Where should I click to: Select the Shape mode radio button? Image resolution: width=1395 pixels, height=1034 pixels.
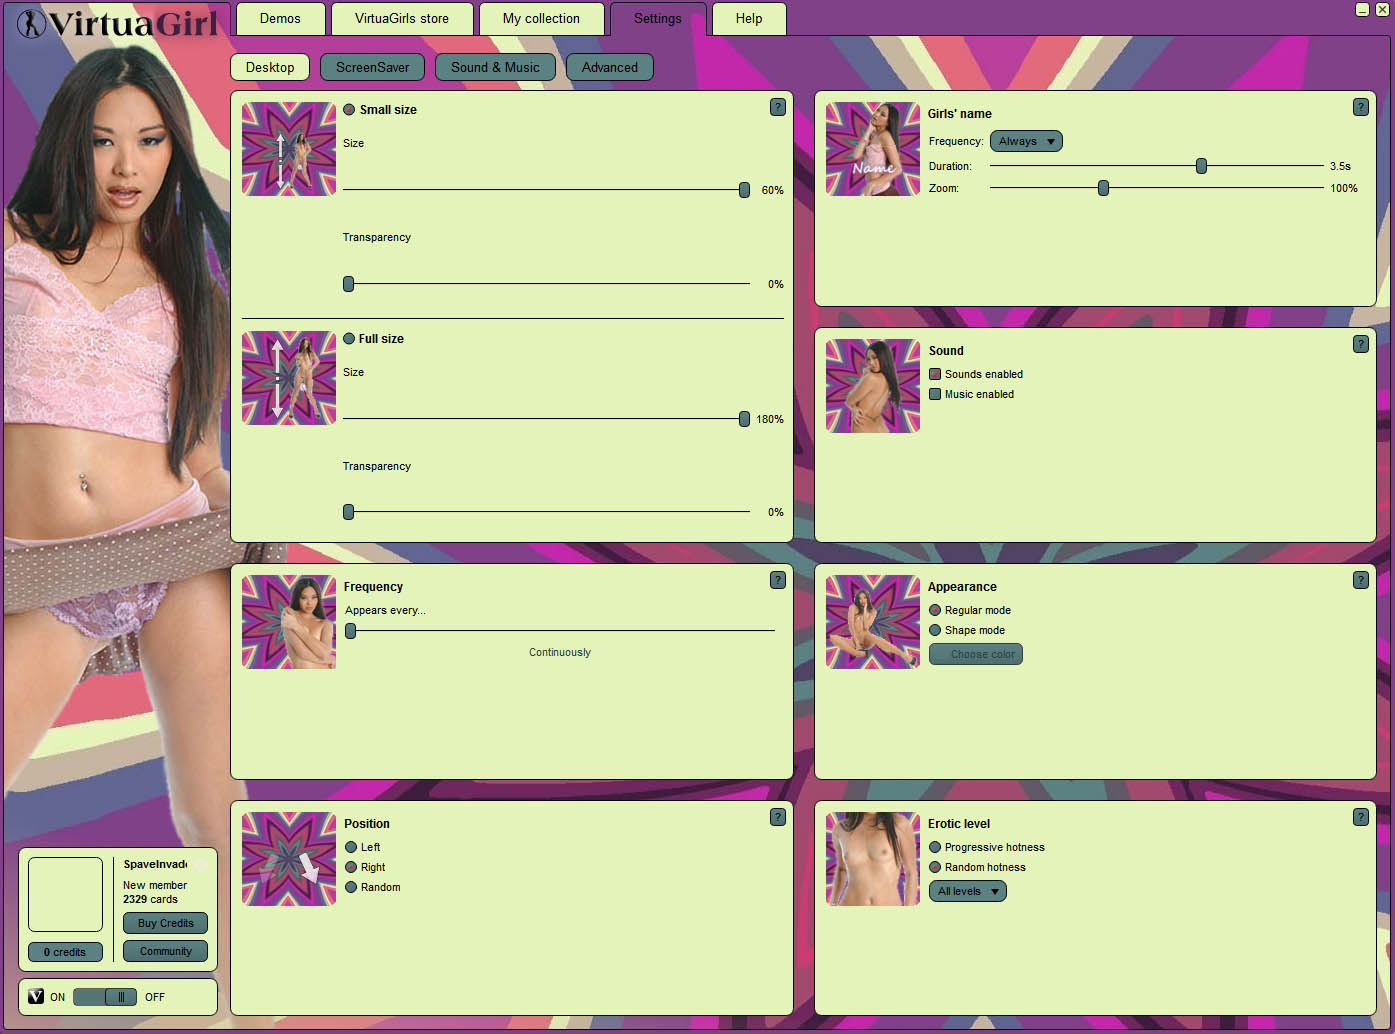[935, 630]
